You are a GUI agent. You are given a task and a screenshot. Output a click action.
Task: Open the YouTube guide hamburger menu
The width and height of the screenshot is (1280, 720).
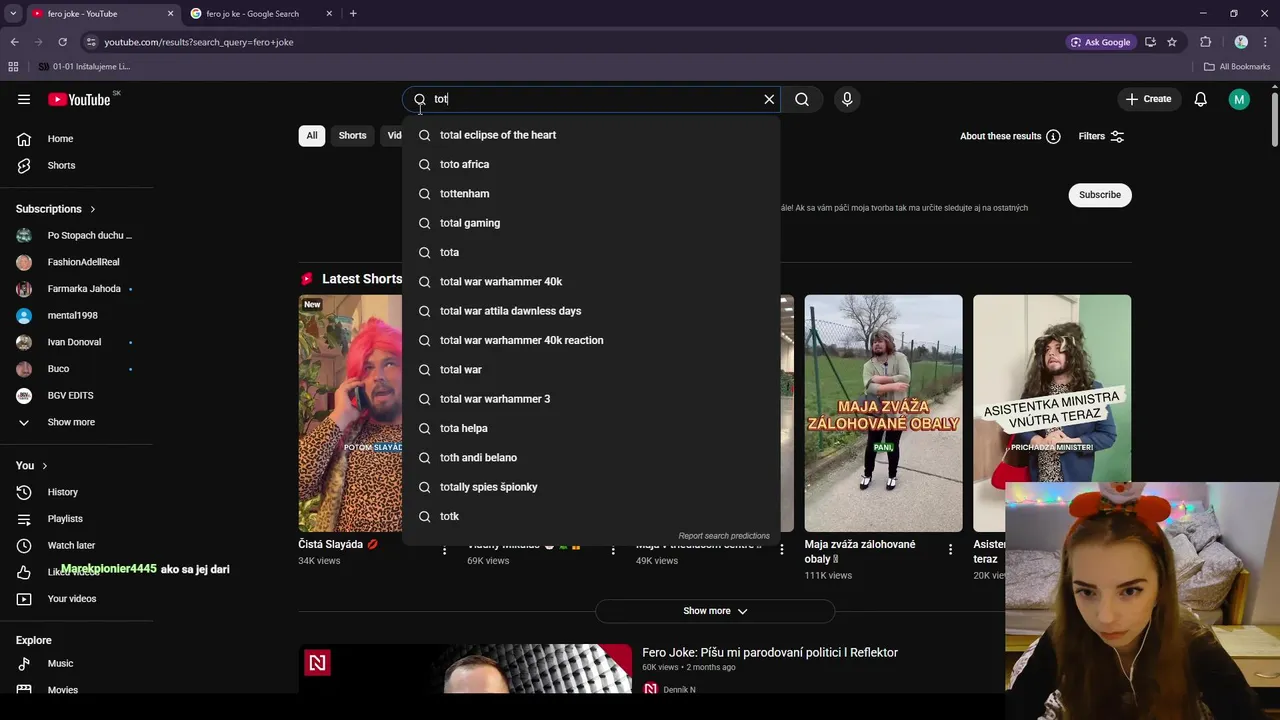coord(24,99)
